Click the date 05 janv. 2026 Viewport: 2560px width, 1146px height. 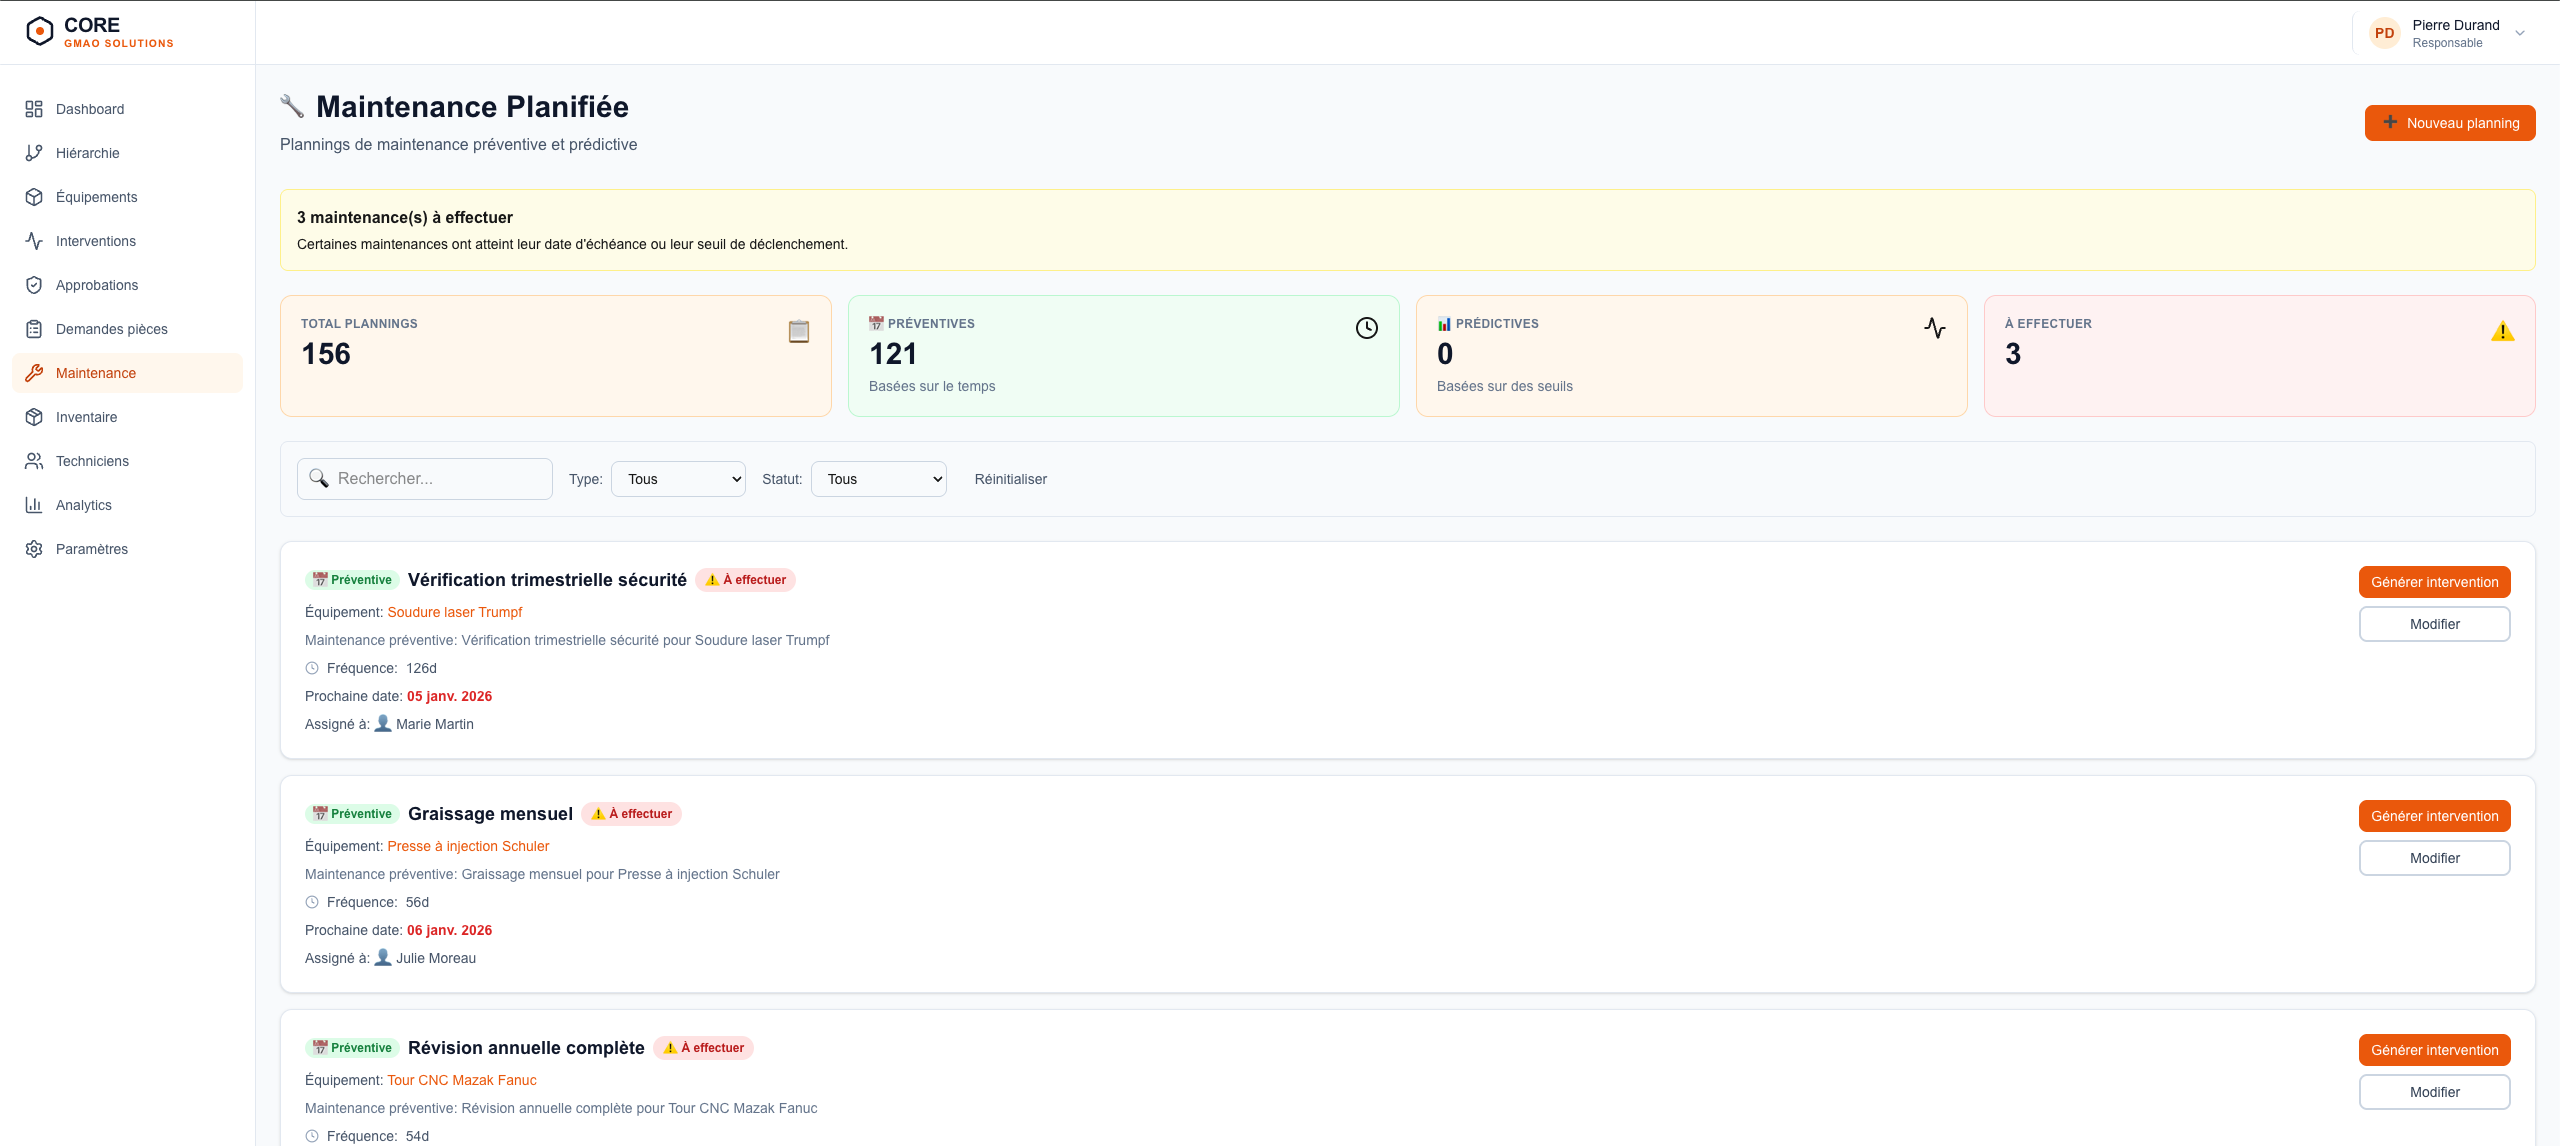449,696
